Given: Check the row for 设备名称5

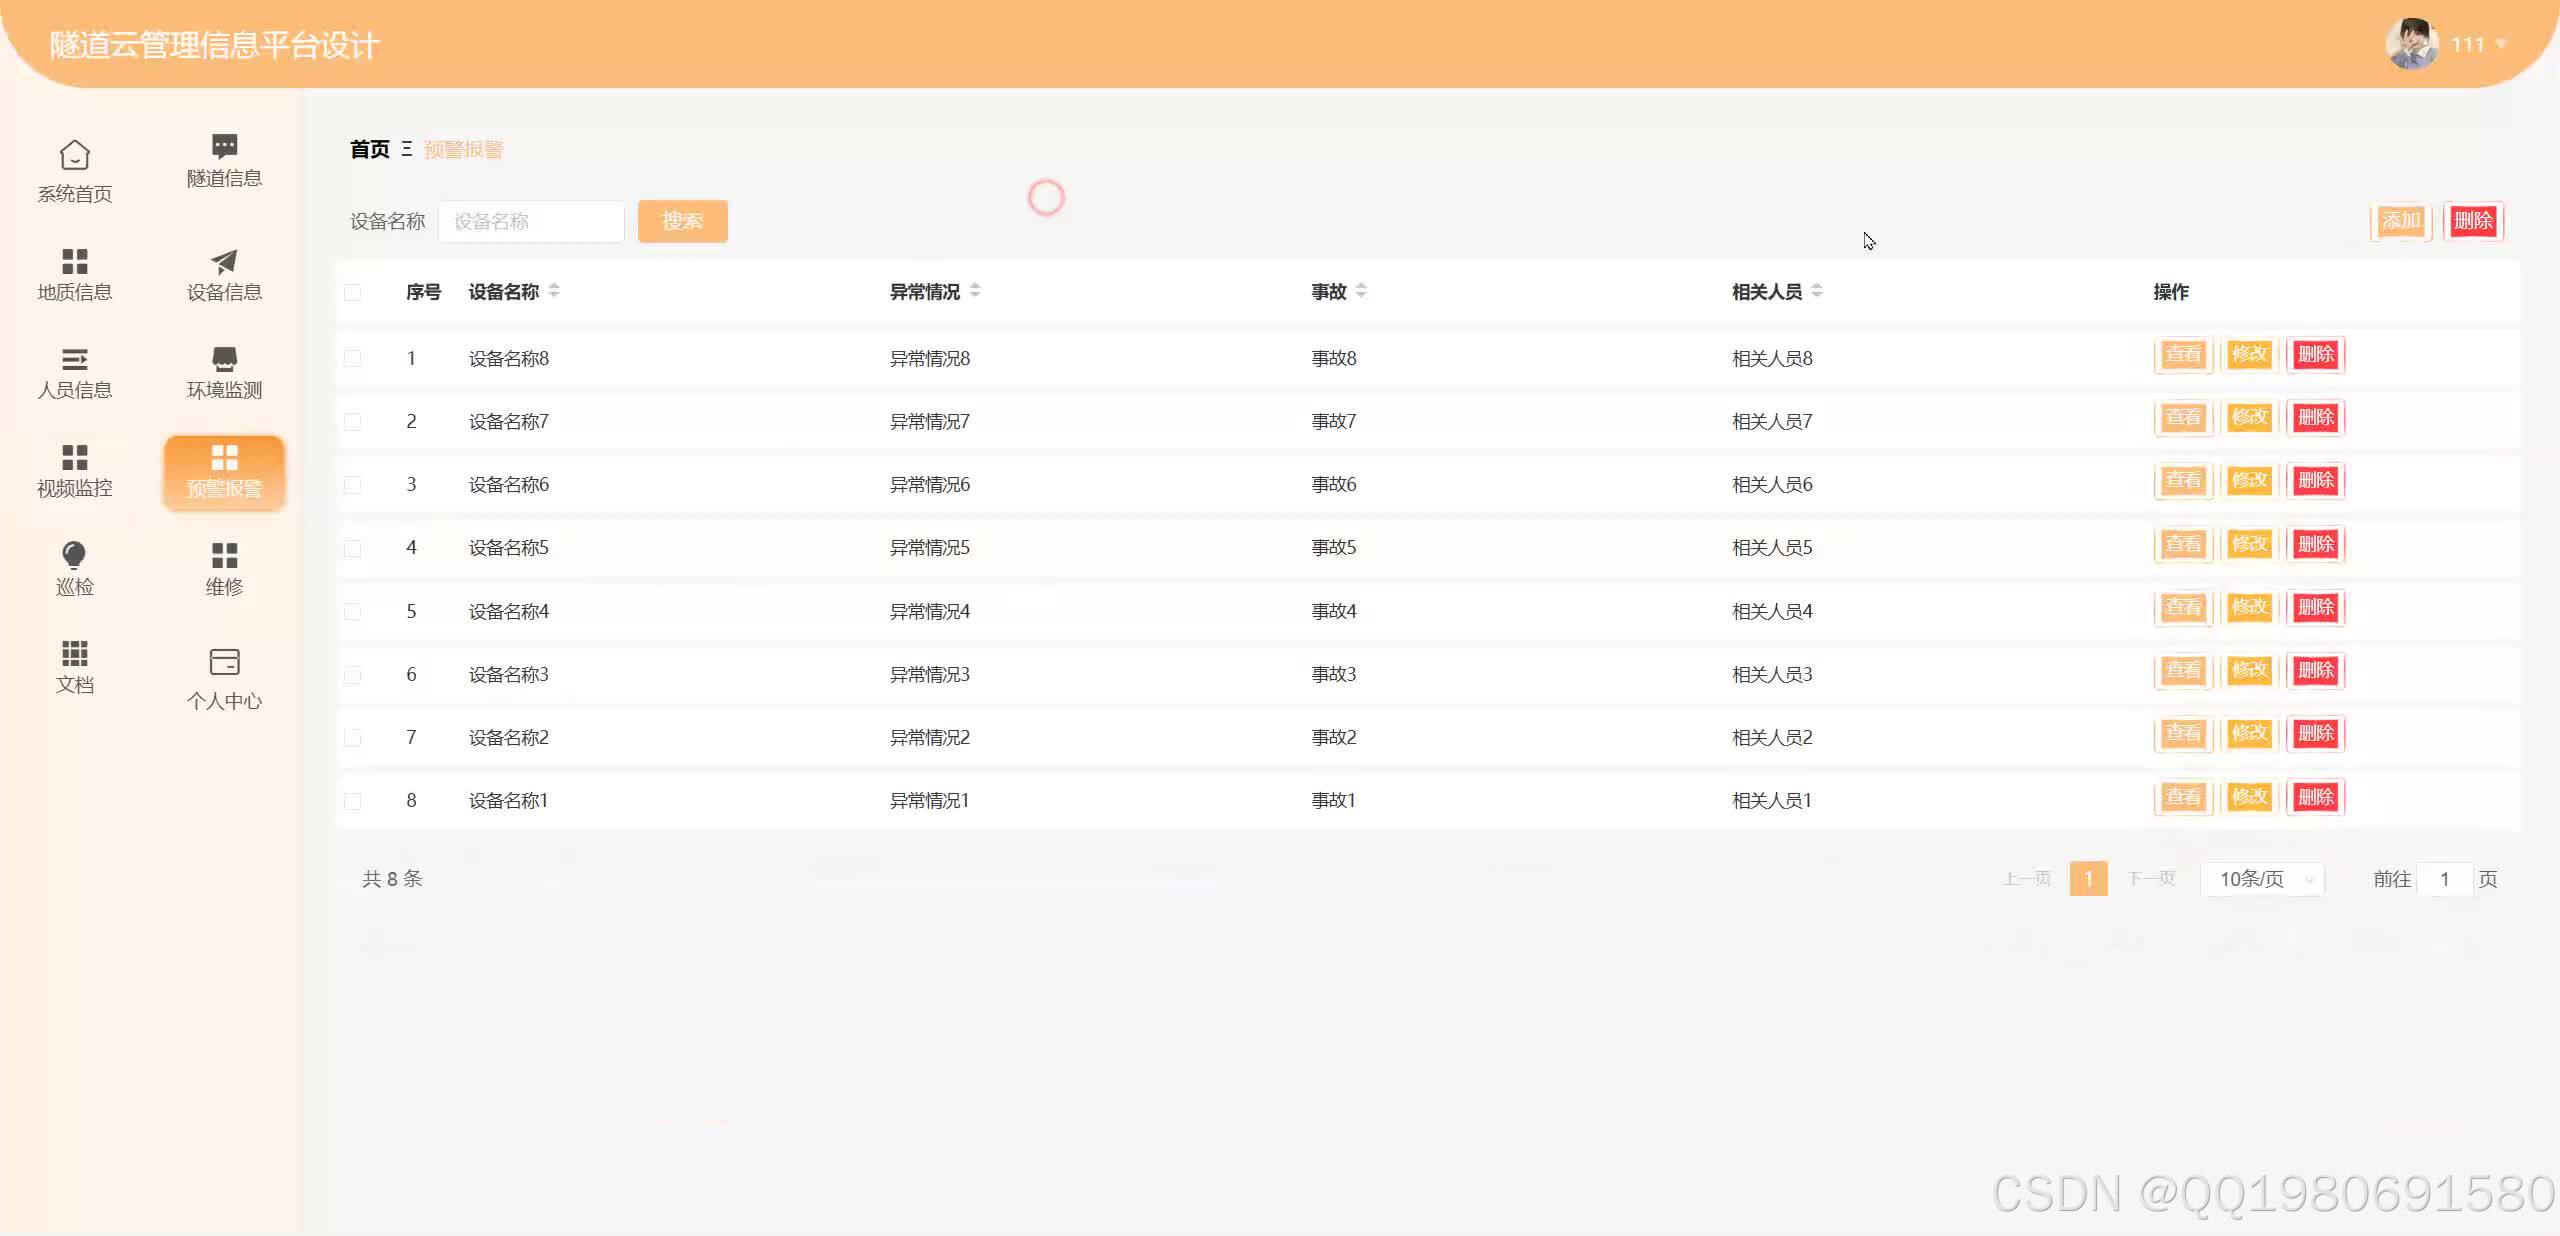Looking at the screenshot, I should point(353,548).
